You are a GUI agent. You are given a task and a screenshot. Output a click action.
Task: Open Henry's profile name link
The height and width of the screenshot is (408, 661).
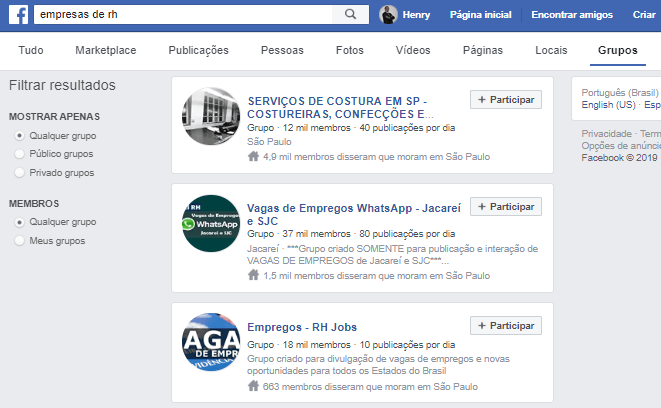click(416, 15)
